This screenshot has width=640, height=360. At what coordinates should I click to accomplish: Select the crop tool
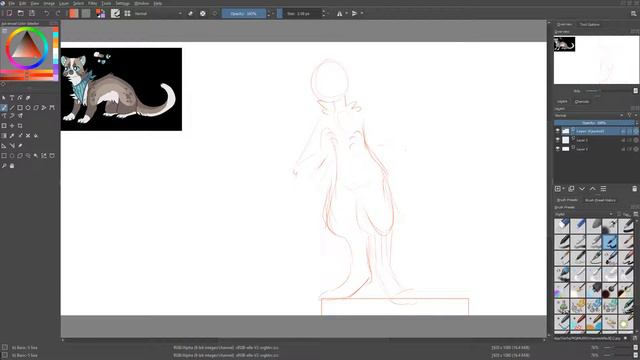[20, 126]
